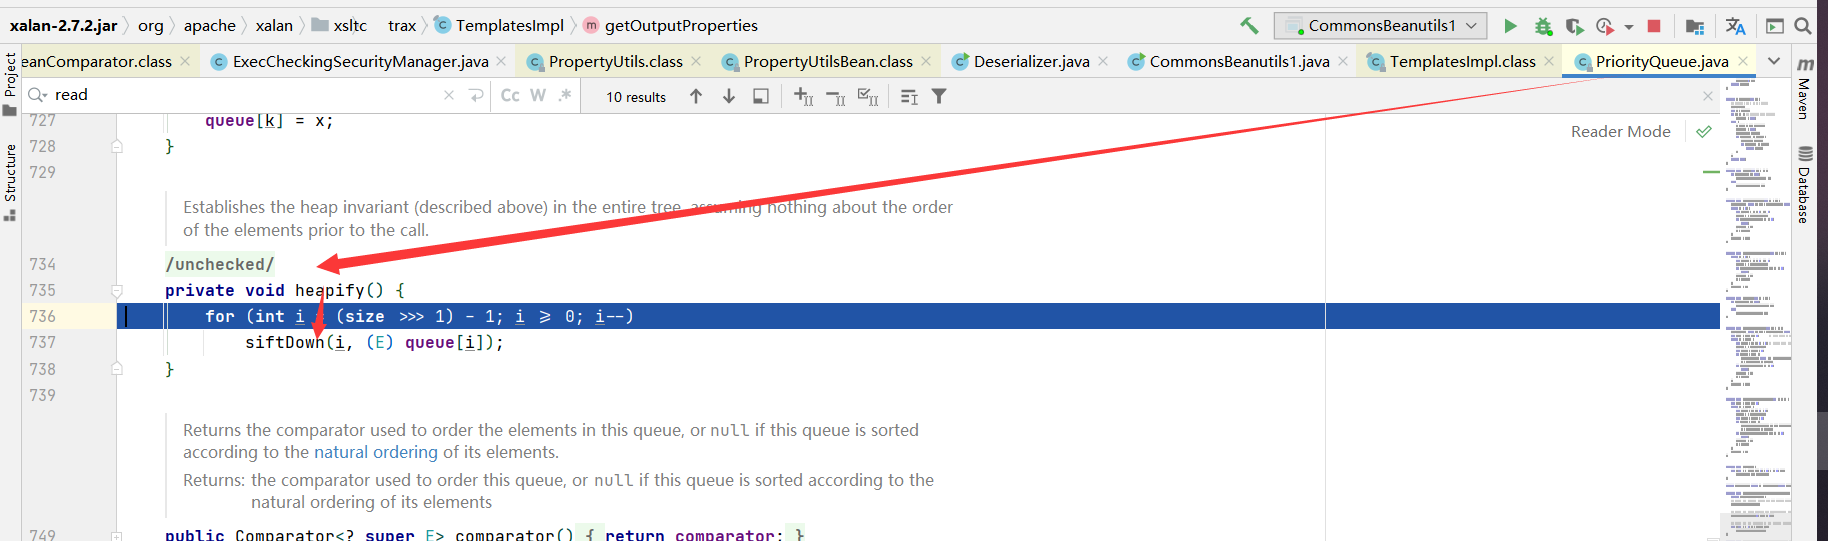1828x541 pixels.
Task: Click xalan-2.7.2.jar breadcrumb
Action: 64,26
